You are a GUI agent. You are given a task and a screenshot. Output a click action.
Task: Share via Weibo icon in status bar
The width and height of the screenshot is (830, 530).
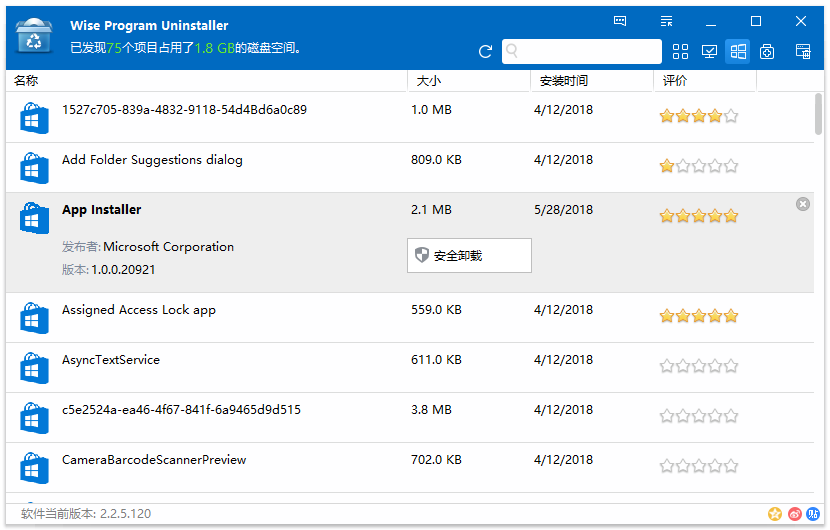[x=795, y=514]
